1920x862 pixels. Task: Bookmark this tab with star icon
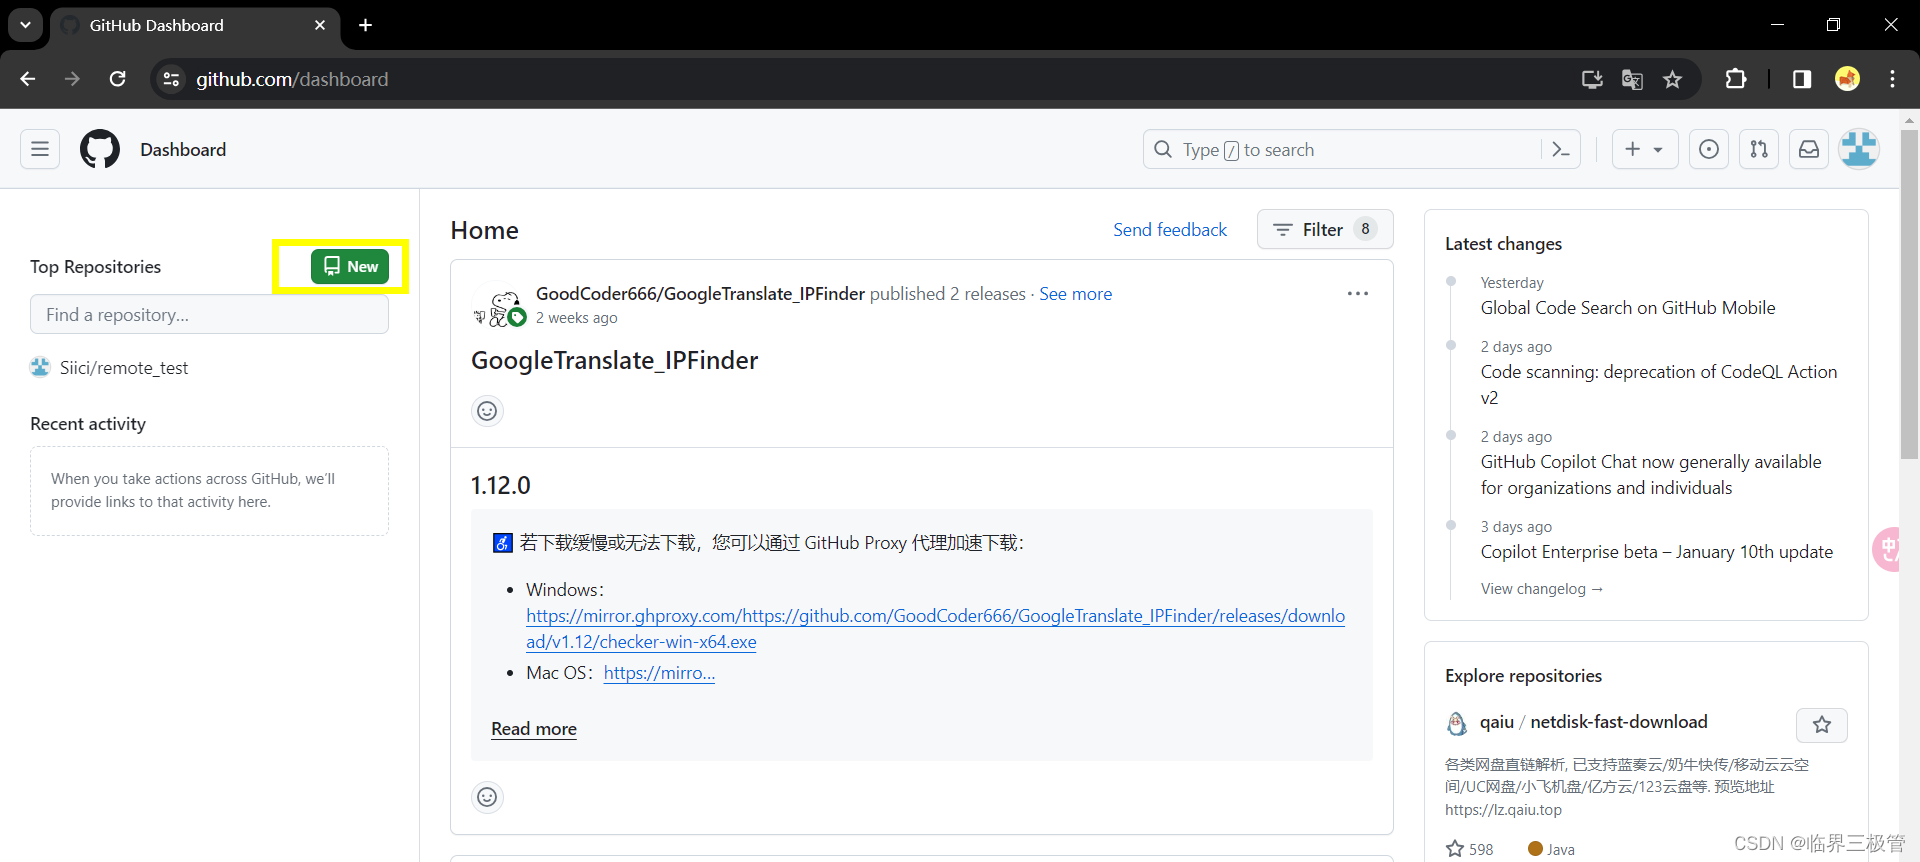[1672, 79]
